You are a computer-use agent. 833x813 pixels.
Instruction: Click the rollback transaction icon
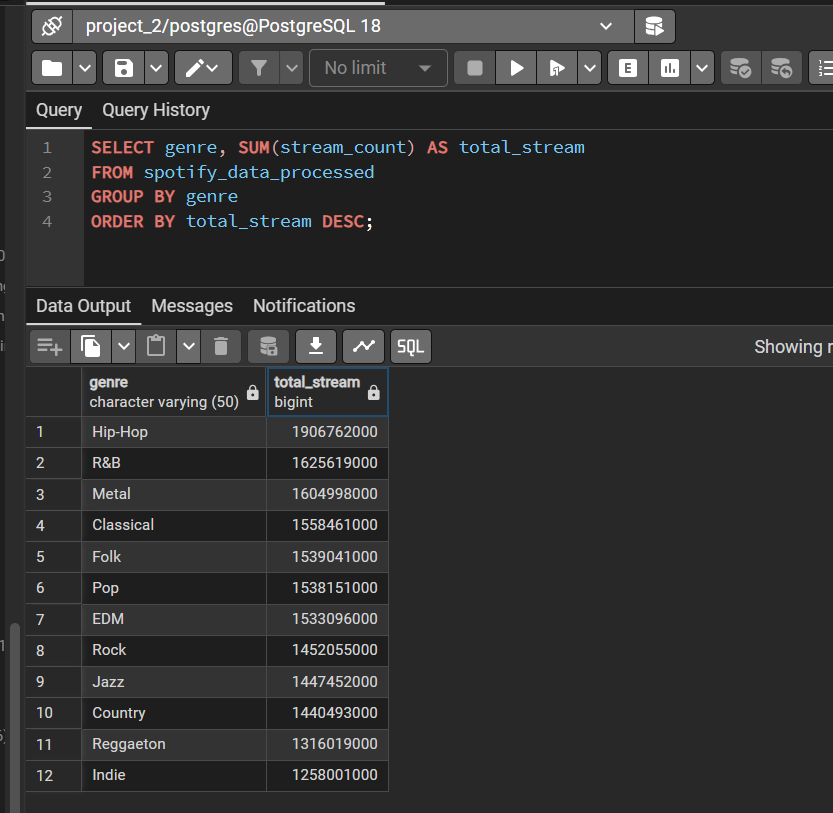(781, 68)
